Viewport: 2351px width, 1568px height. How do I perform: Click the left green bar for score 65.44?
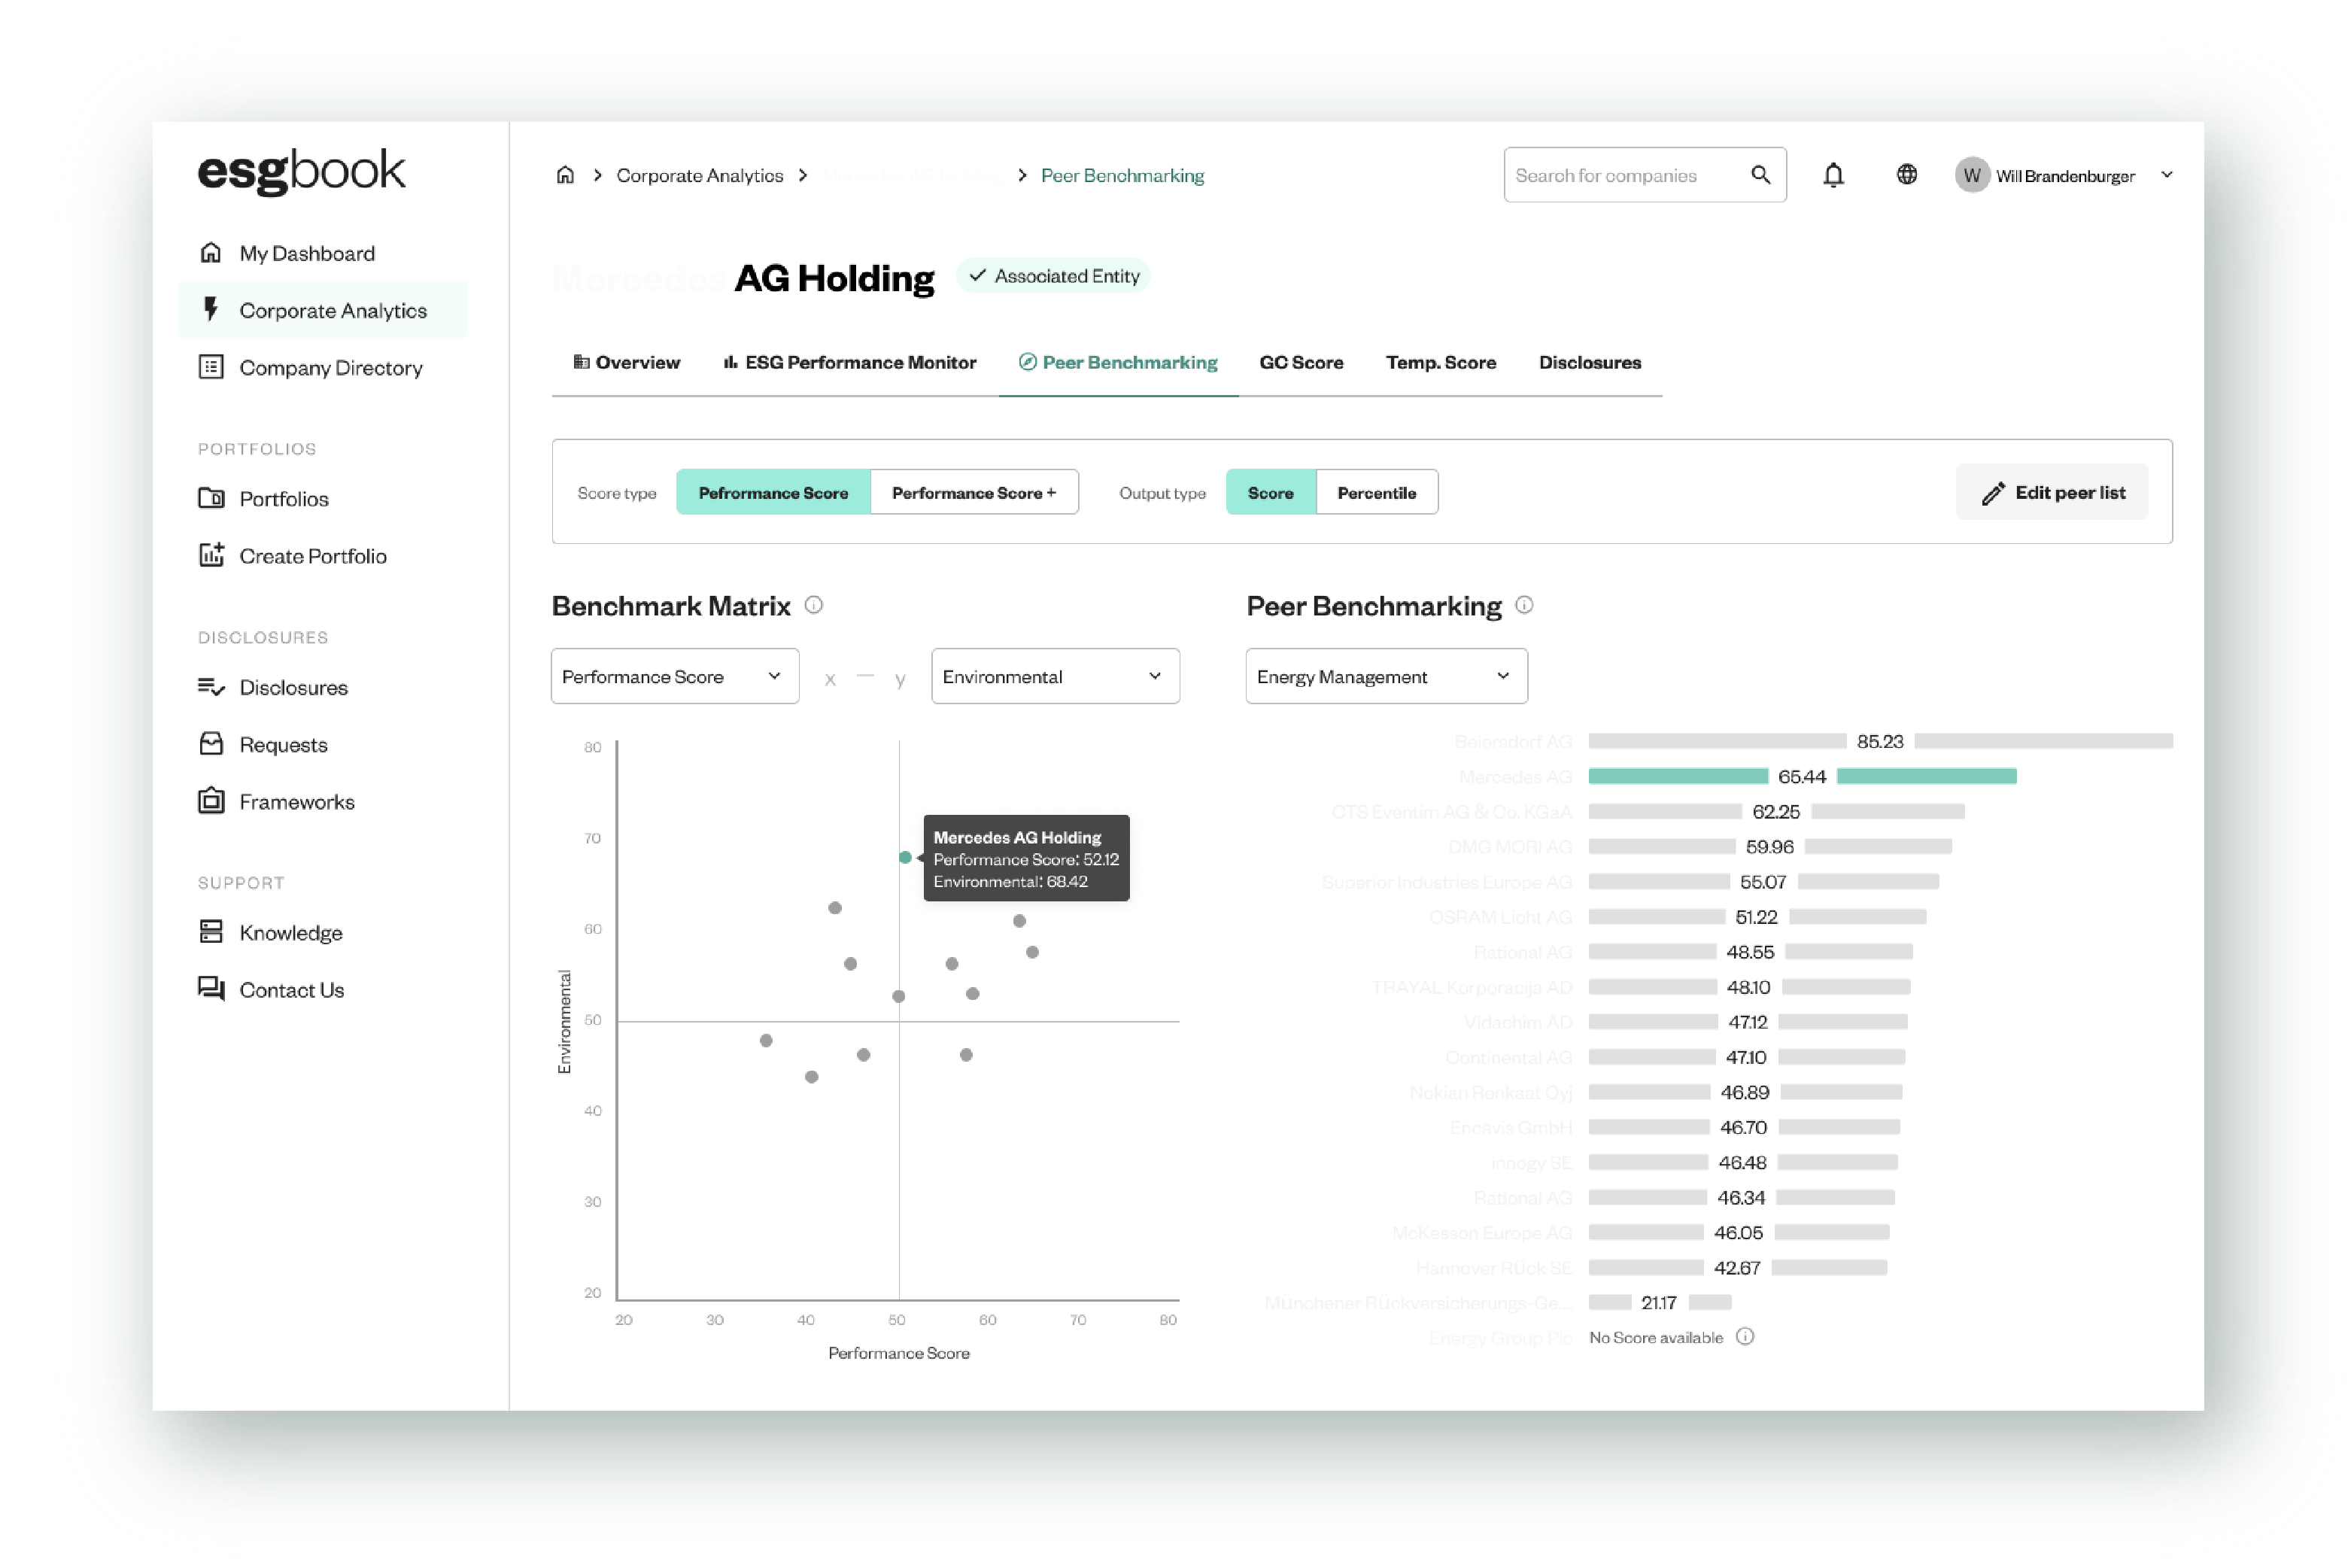pos(1678,776)
